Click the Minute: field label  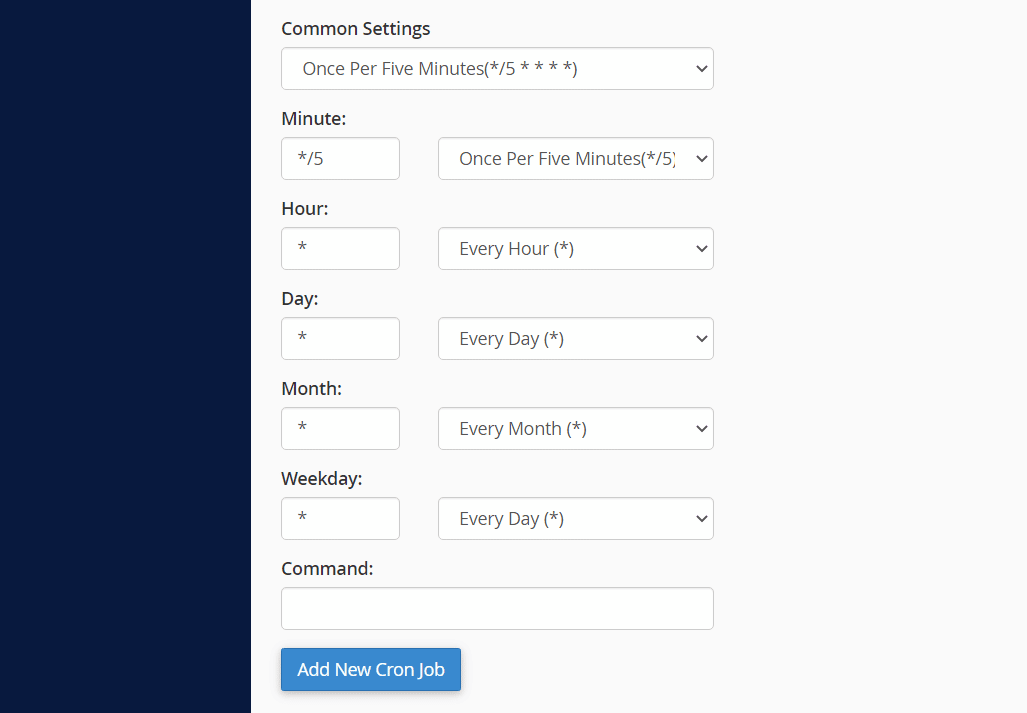314,119
